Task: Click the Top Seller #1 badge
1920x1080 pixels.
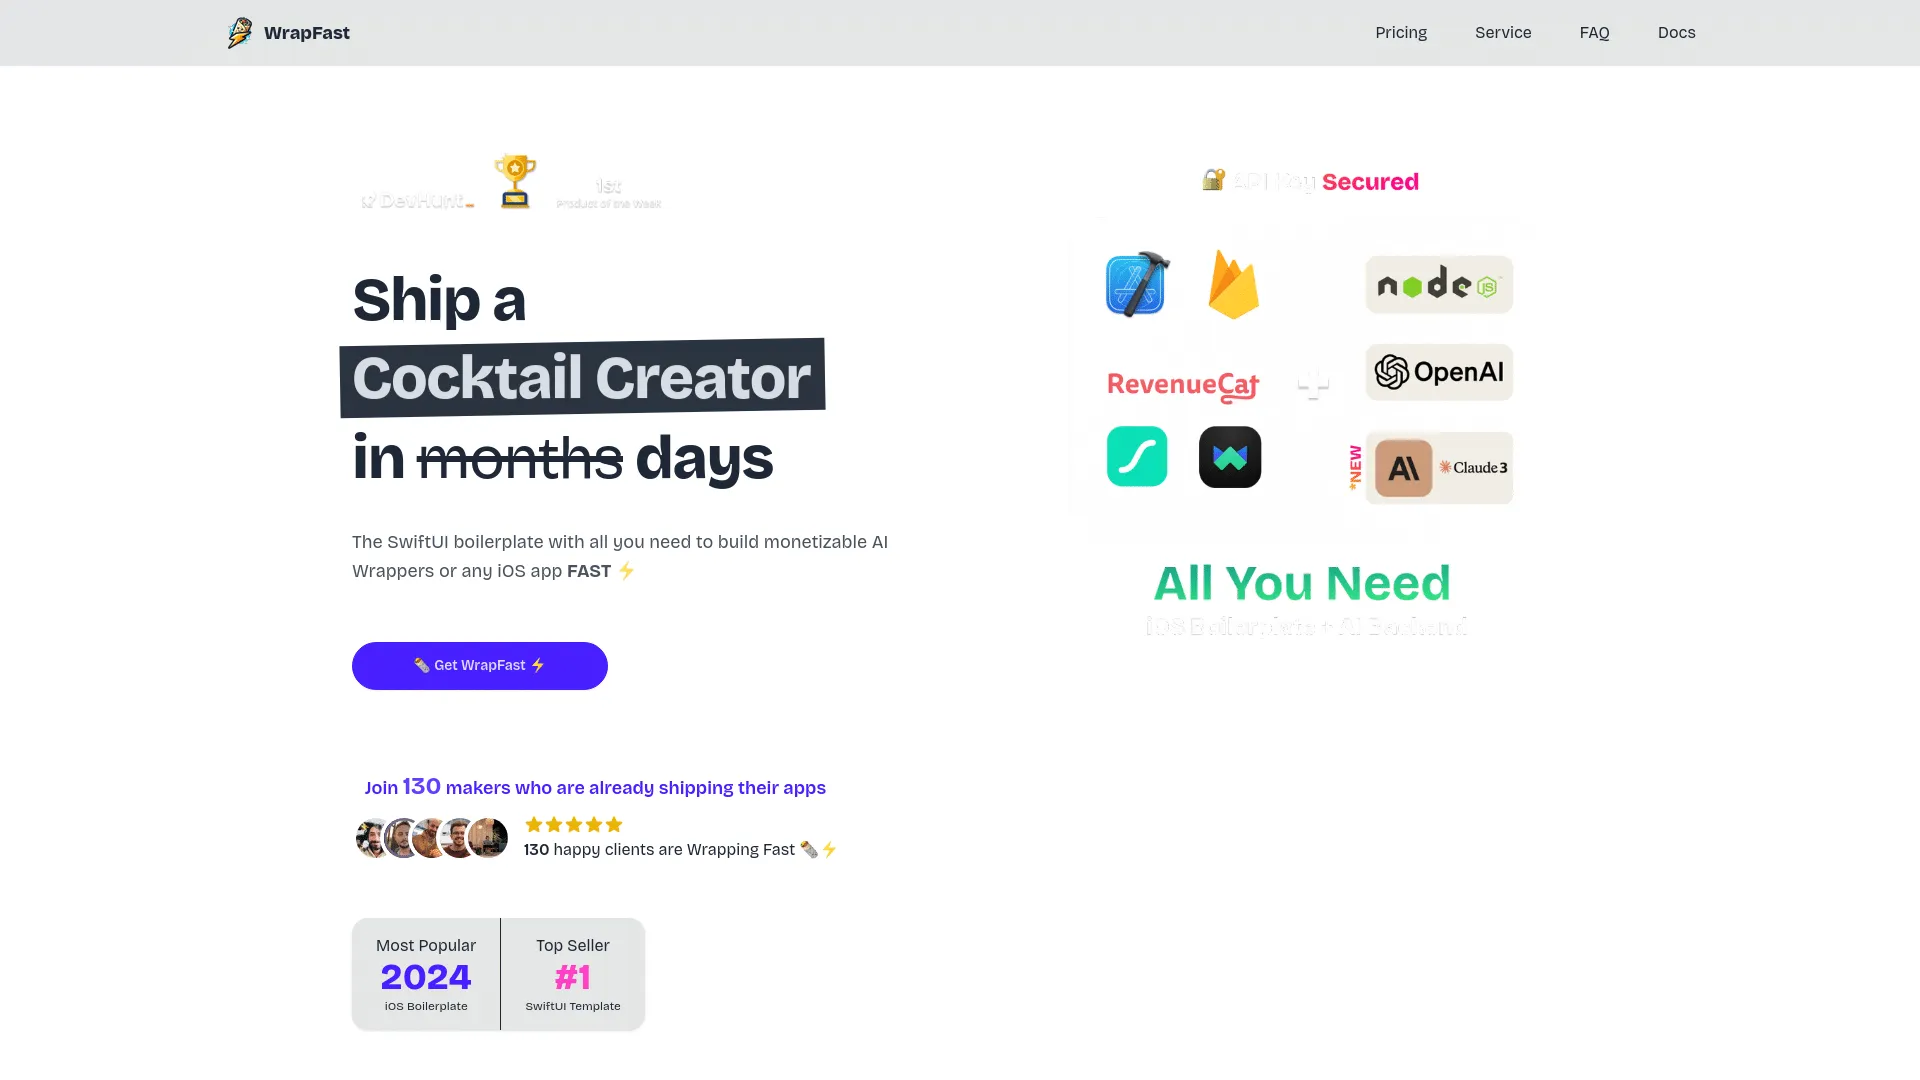Action: tap(573, 975)
